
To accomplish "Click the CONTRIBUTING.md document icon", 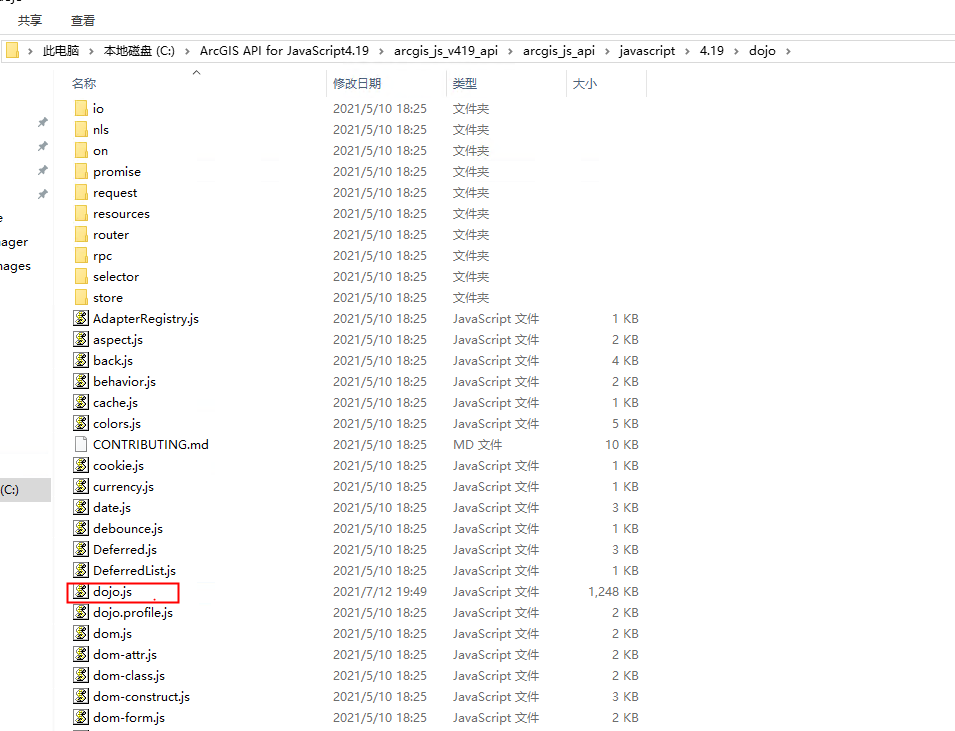I will [81, 444].
